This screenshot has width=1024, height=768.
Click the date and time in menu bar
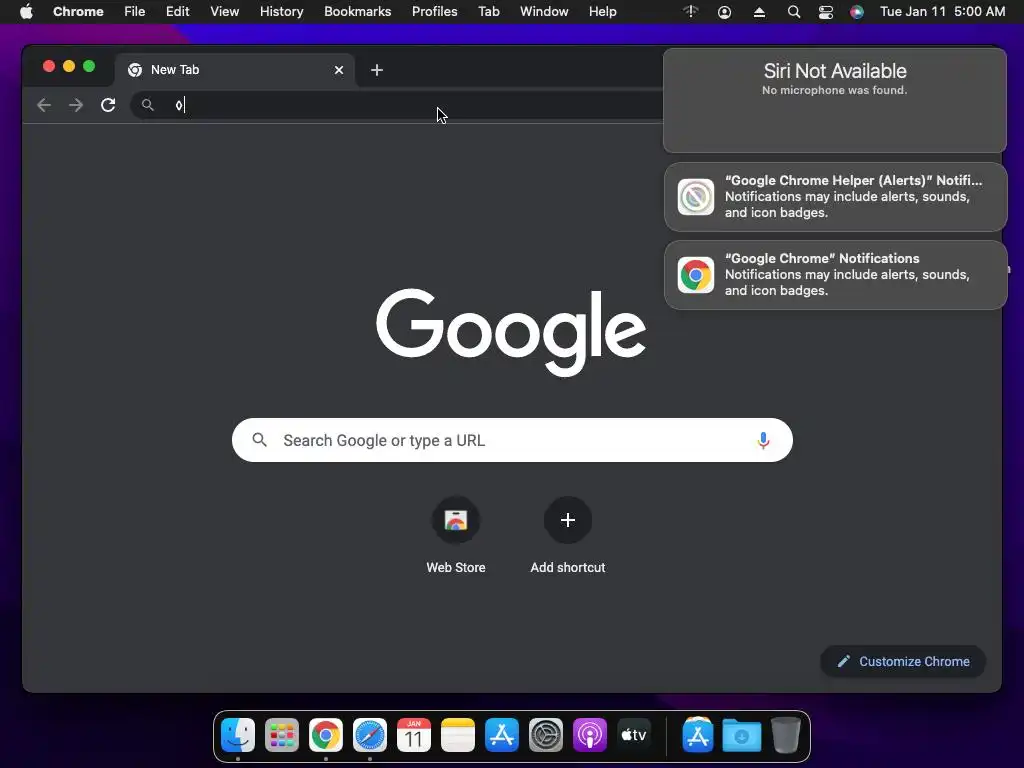[942, 12]
